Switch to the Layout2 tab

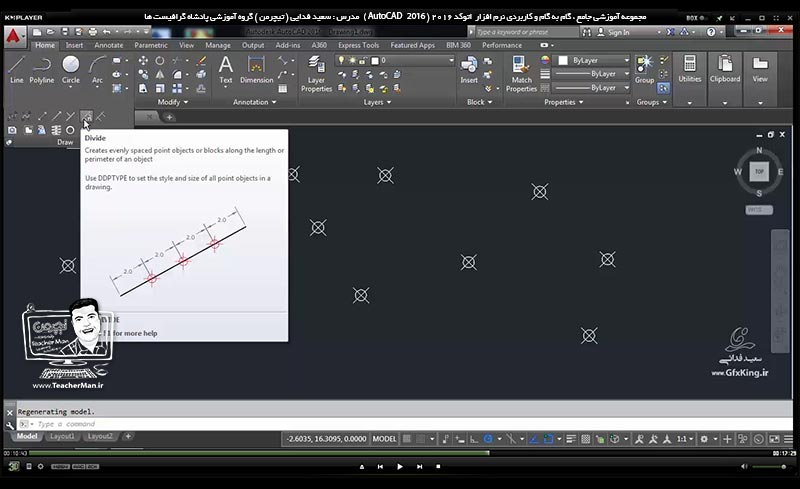coord(100,436)
